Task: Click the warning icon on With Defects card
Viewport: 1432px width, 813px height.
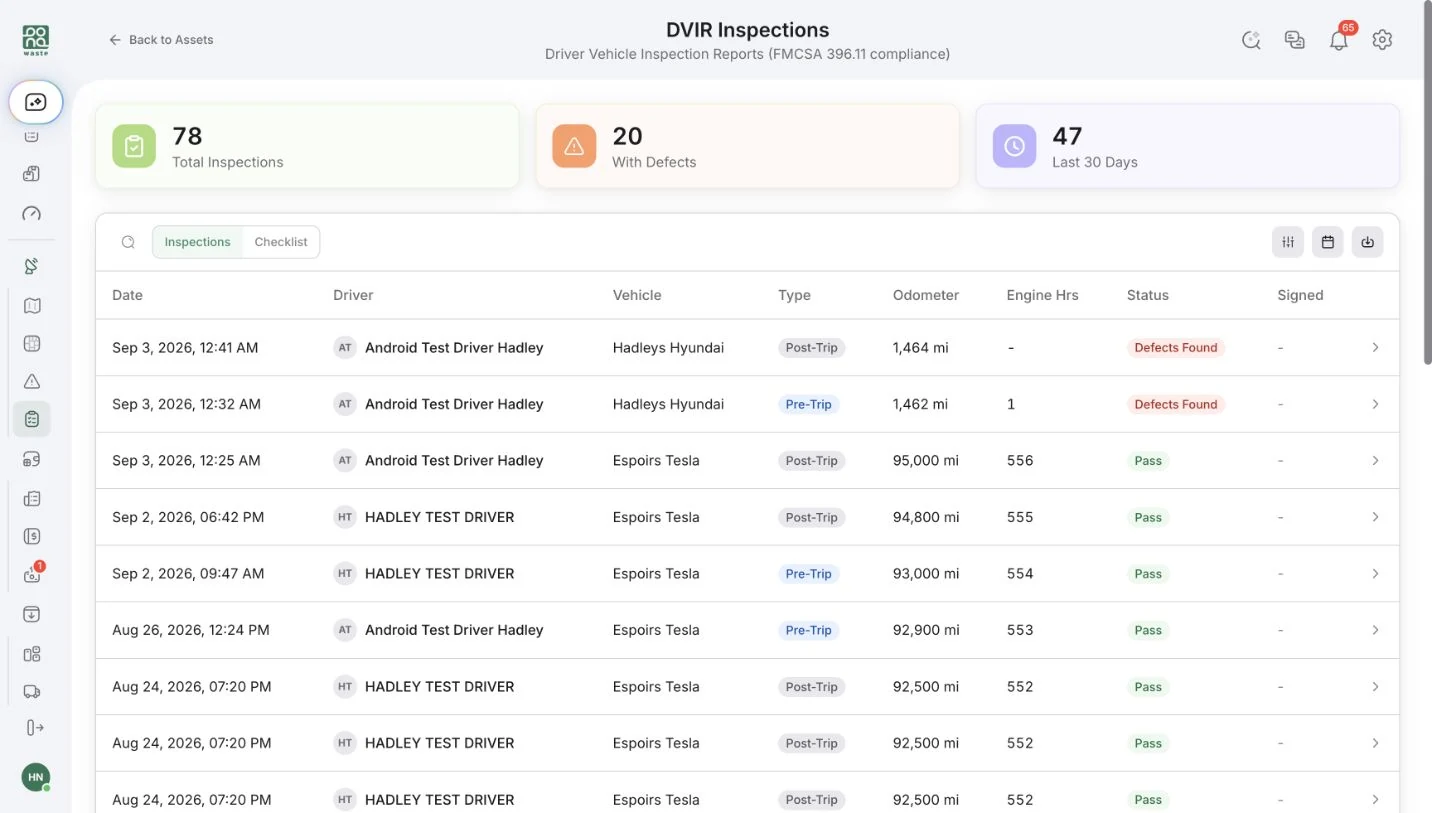Action: [x=574, y=146]
